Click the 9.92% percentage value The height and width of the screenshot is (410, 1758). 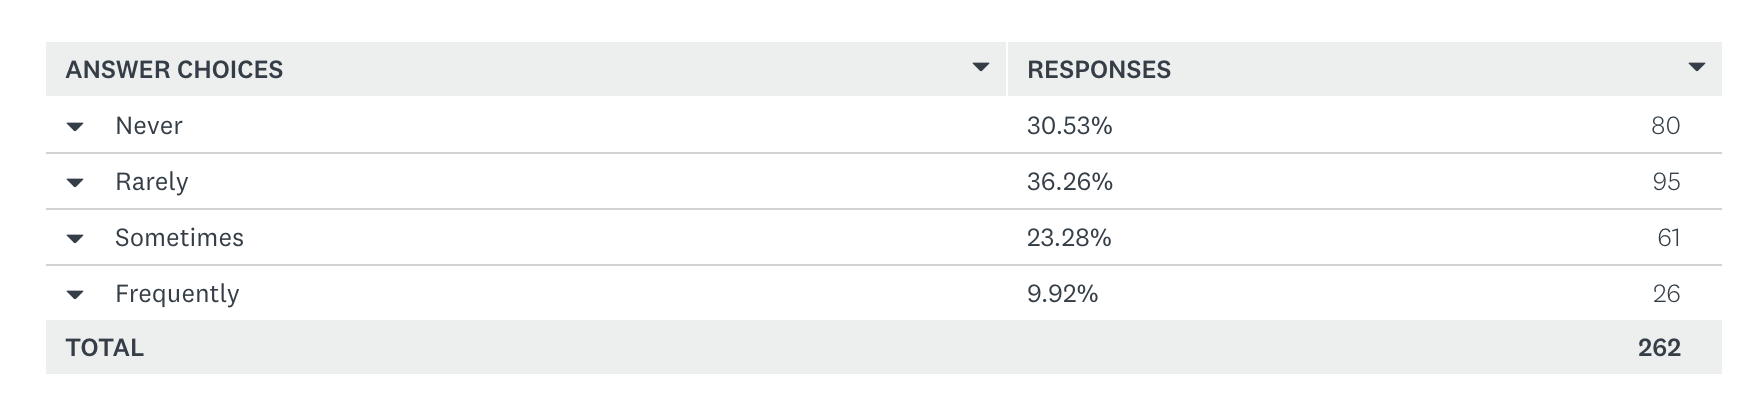(1062, 294)
